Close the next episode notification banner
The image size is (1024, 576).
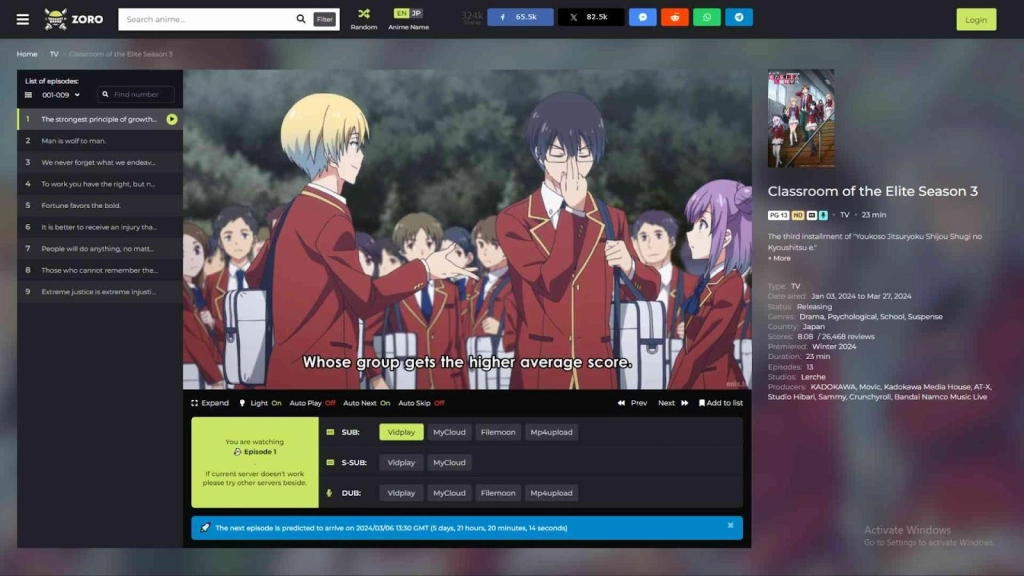pyautogui.click(x=730, y=526)
